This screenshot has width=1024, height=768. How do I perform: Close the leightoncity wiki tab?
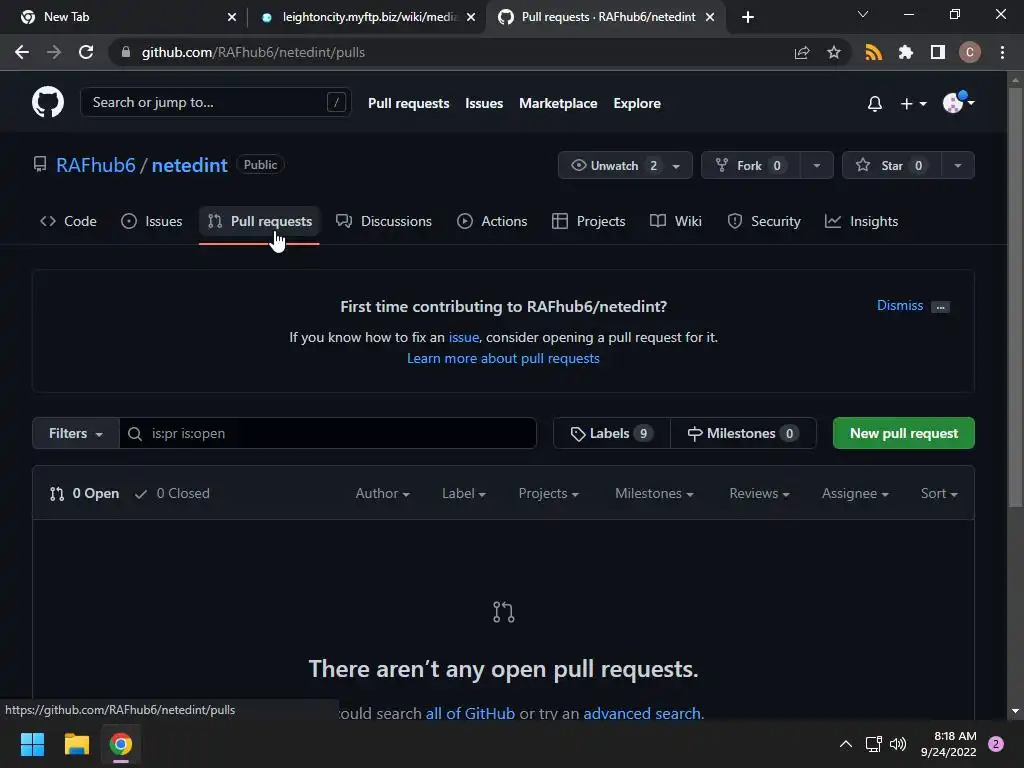471,18
